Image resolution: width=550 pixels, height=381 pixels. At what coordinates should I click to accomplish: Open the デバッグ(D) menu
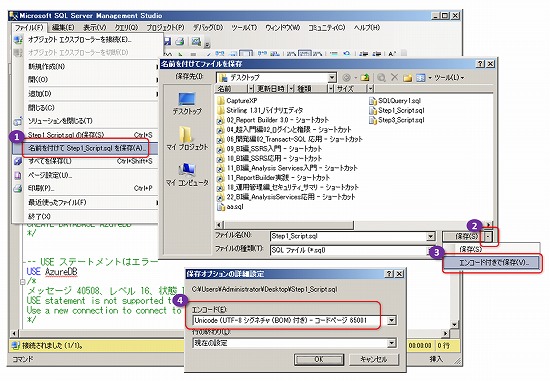[208, 27]
